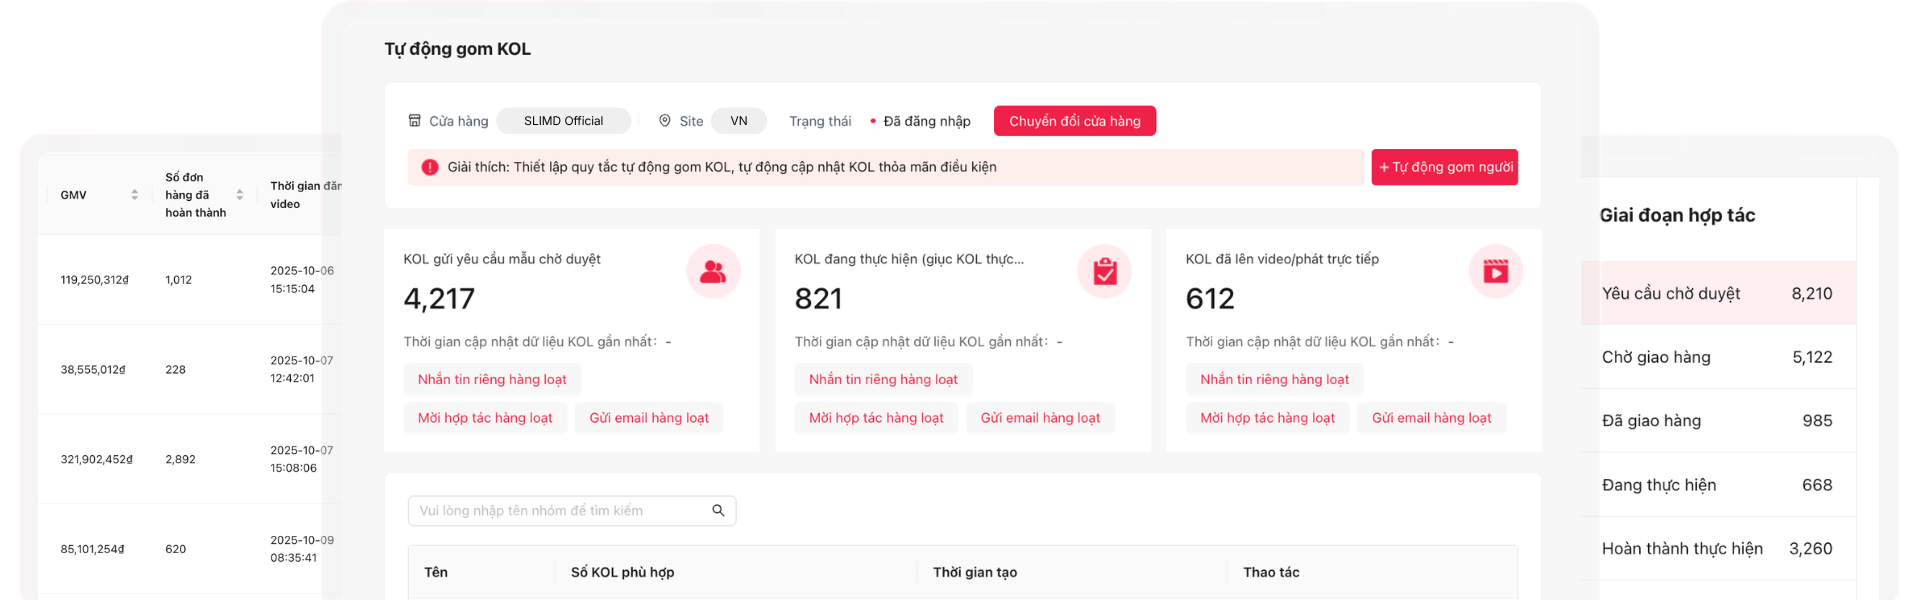This screenshot has width=1920, height=600.
Task: Click the video play icon on published card
Action: [x=1495, y=271]
